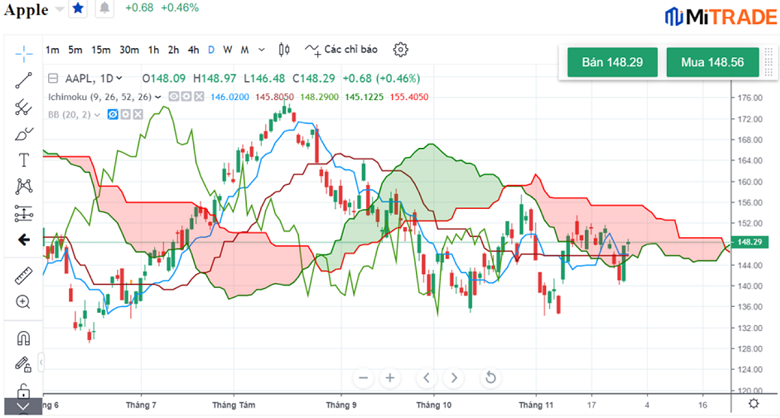Select the brush drawing tool
This screenshot has height=418, width=780.
coord(23,134)
